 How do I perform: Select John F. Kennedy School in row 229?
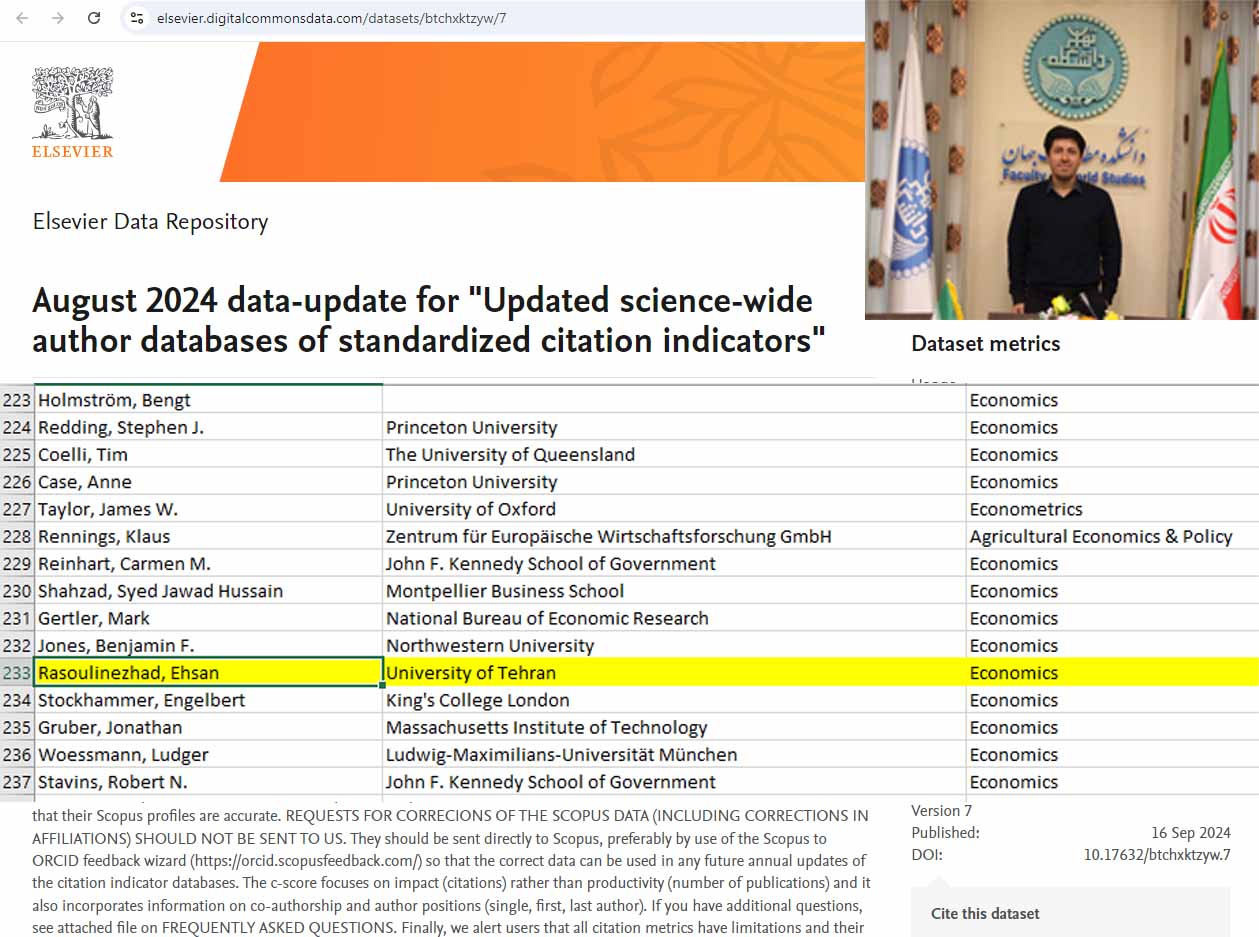(674, 564)
